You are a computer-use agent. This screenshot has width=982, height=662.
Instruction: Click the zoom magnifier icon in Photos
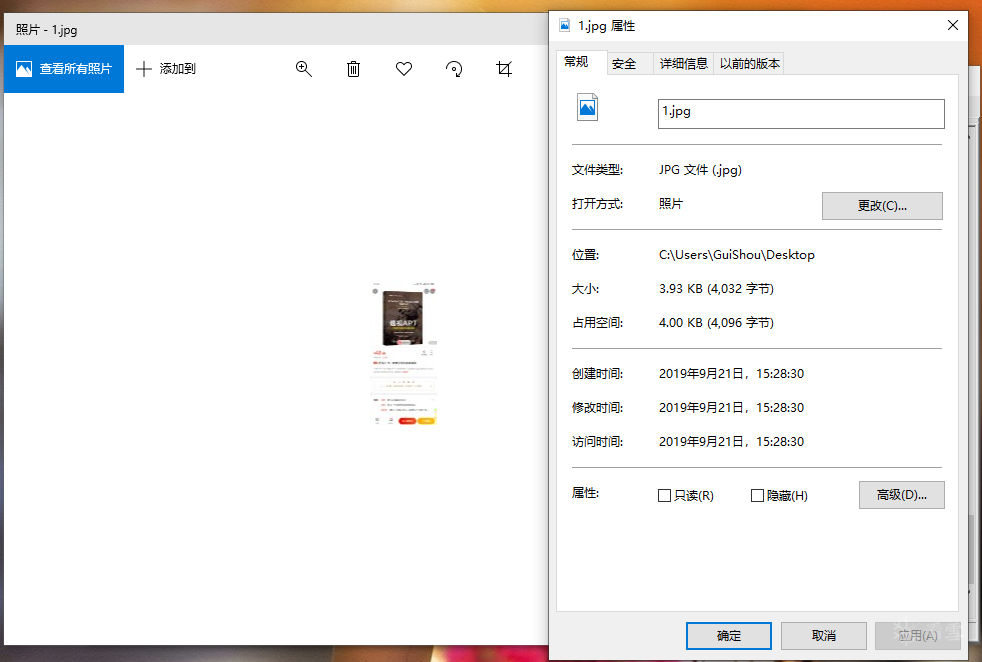(304, 69)
